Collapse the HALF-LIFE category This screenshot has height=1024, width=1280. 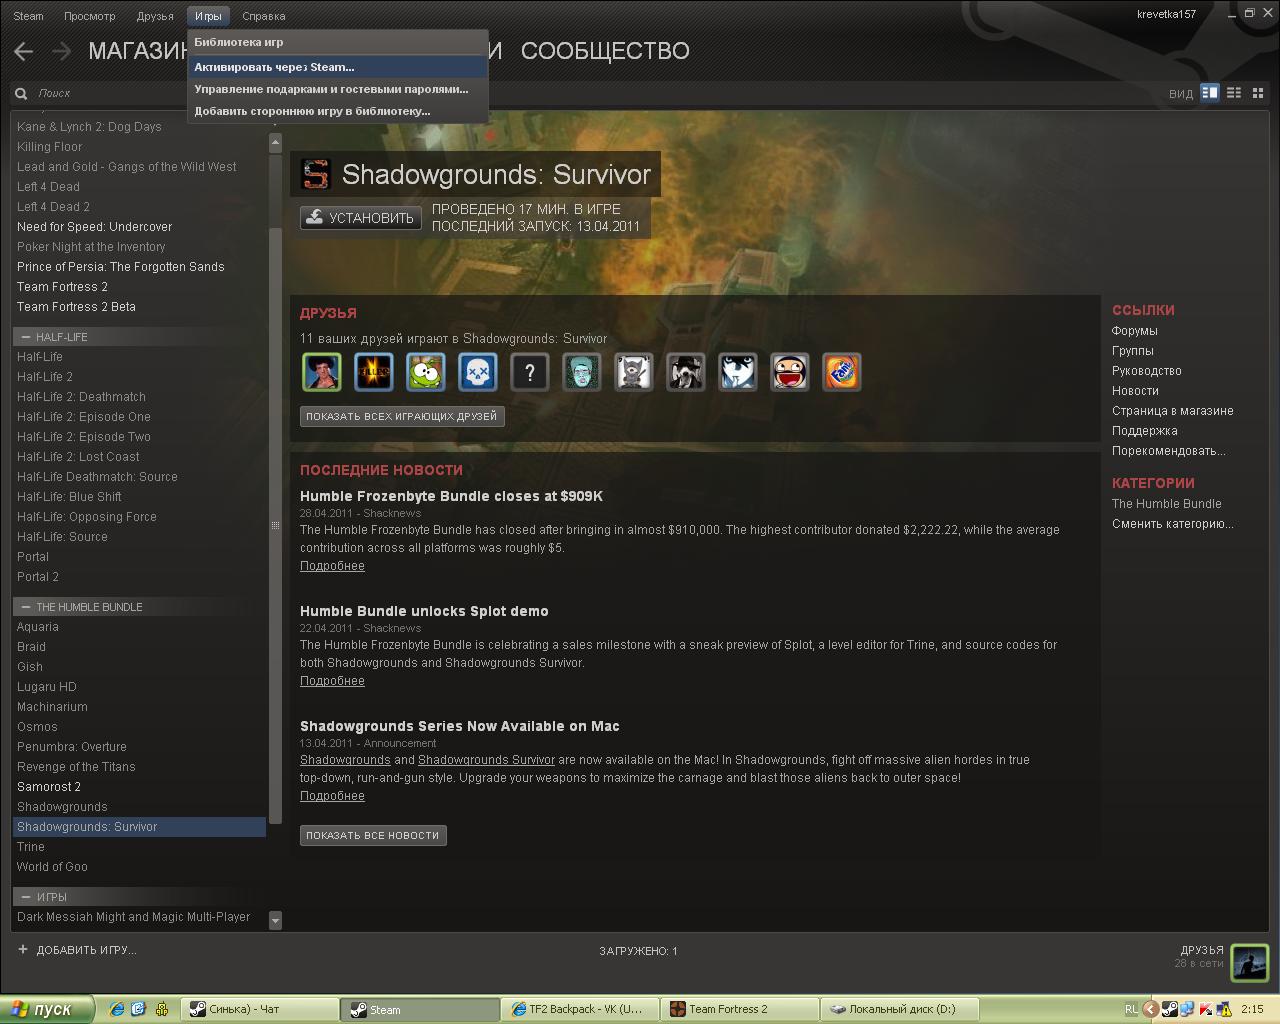26,337
